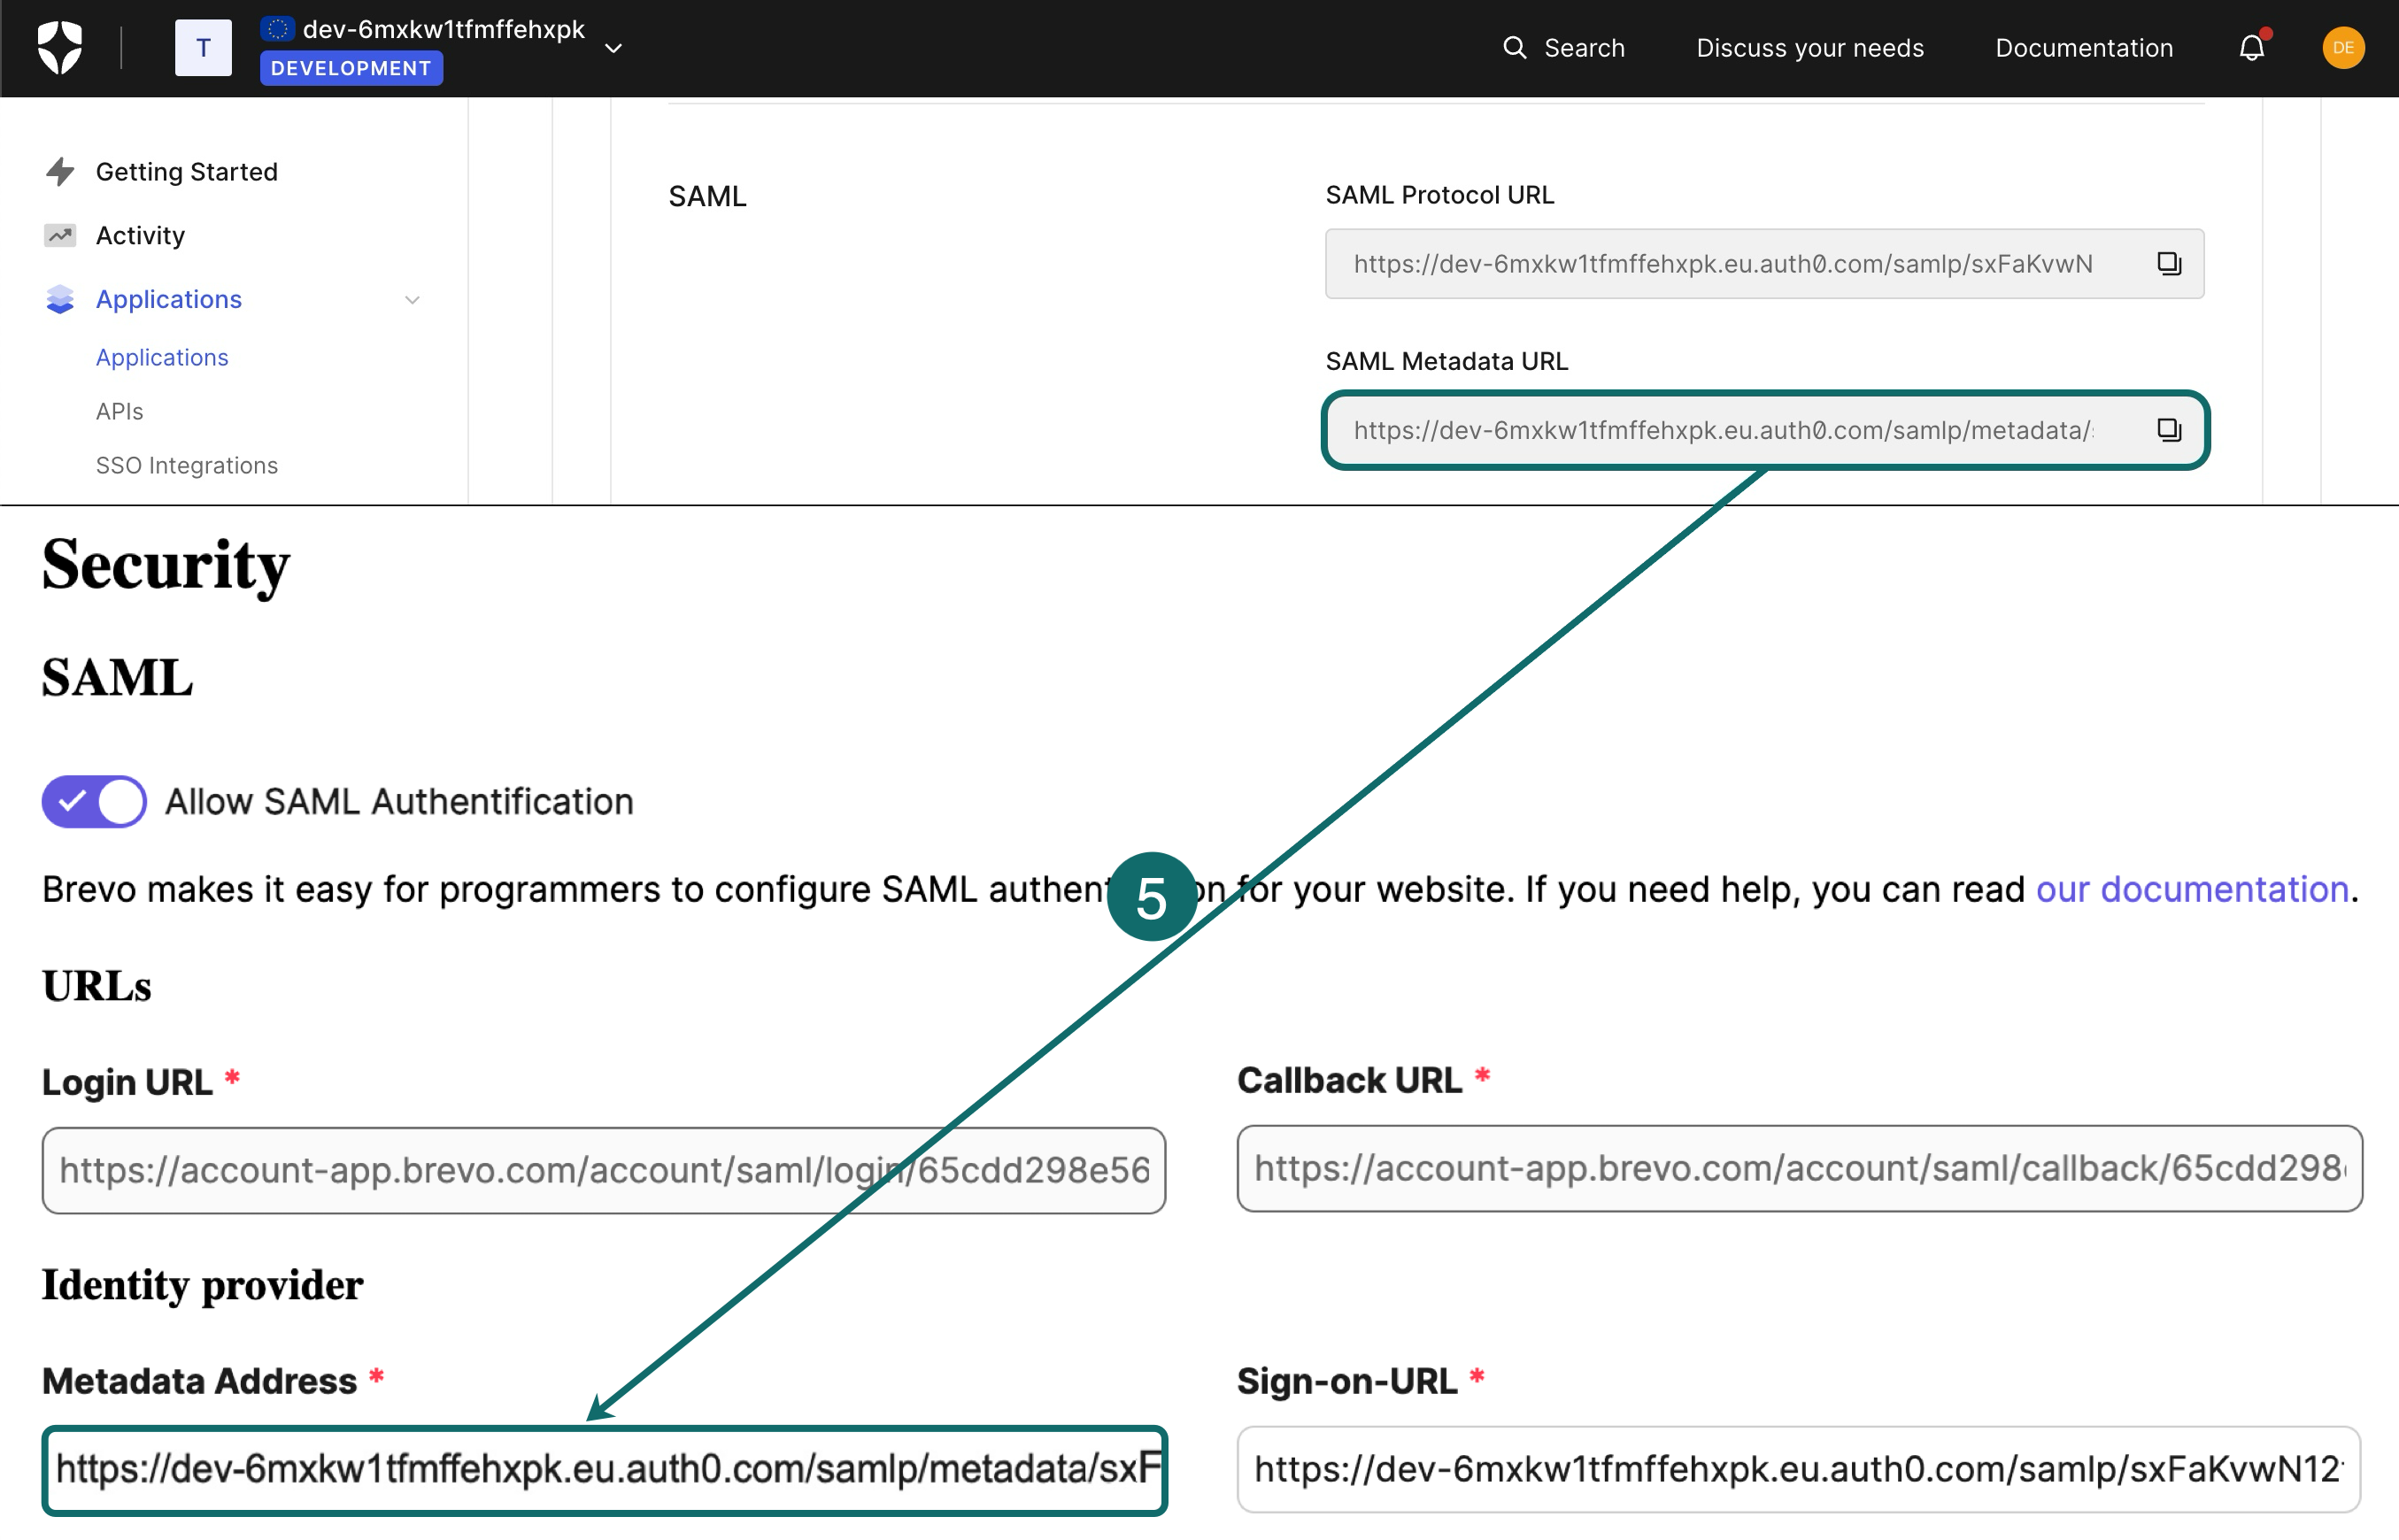The height and width of the screenshot is (1540, 2399).
Task: Select APIs in the sidebar
Action: point(119,410)
